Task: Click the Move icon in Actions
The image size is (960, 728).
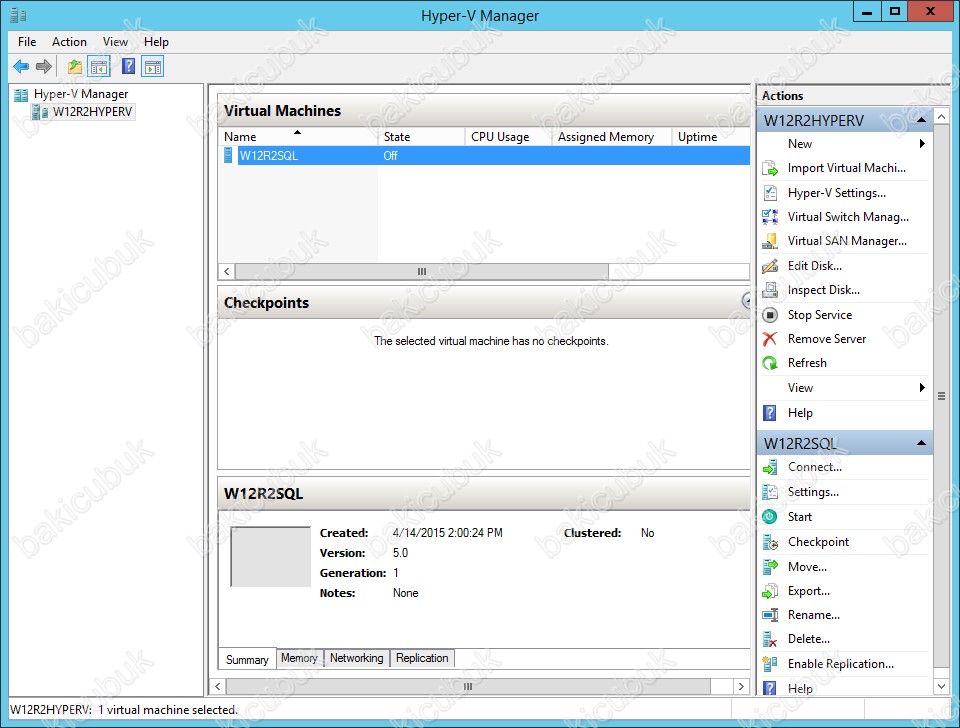Action: coord(770,567)
